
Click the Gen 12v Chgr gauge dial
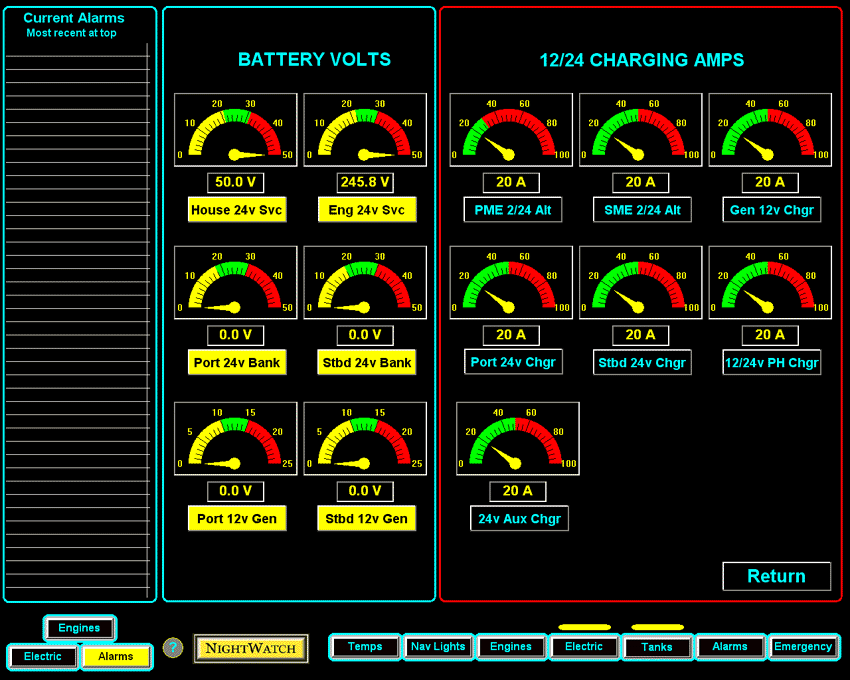click(x=769, y=130)
